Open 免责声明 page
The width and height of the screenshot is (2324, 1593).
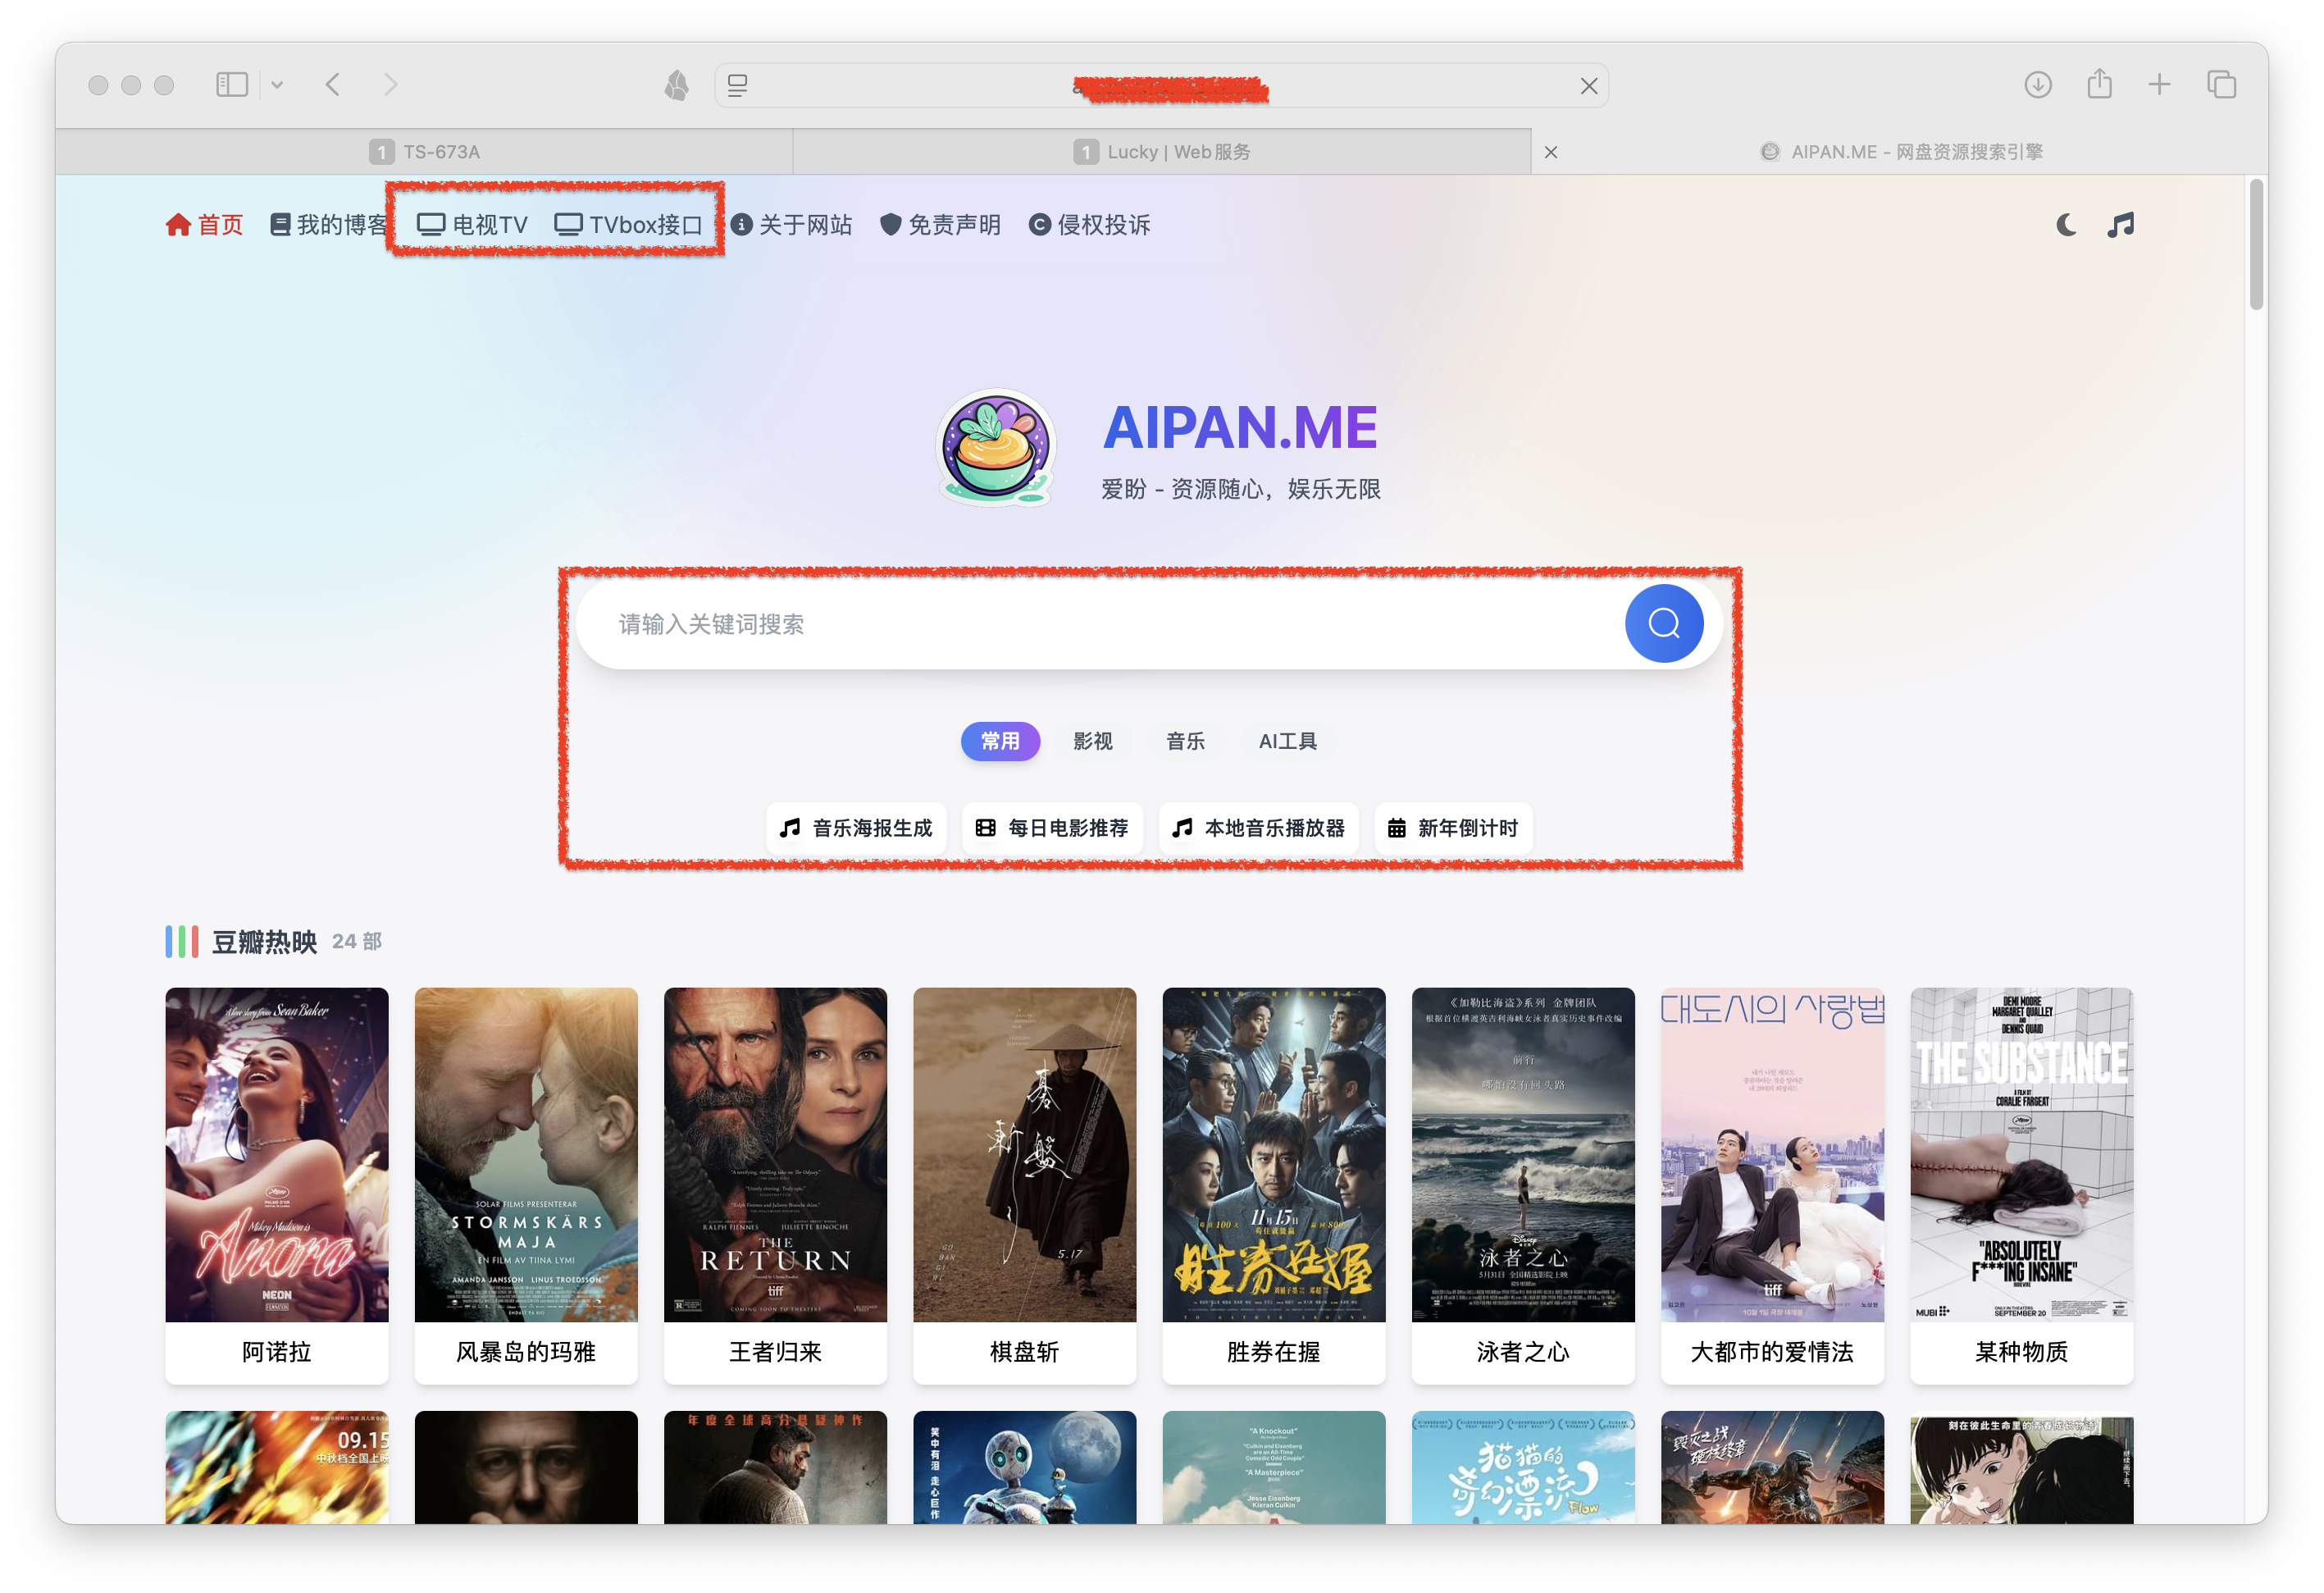(940, 225)
